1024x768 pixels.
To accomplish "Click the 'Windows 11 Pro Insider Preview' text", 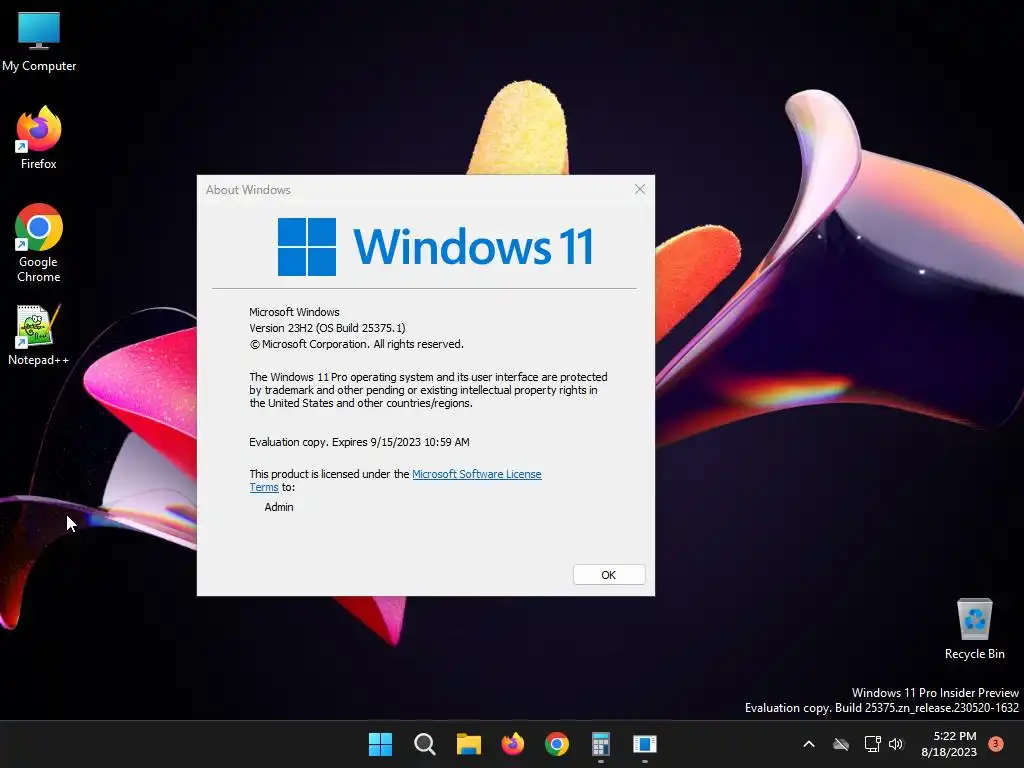I will pyautogui.click(x=935, y=693).
